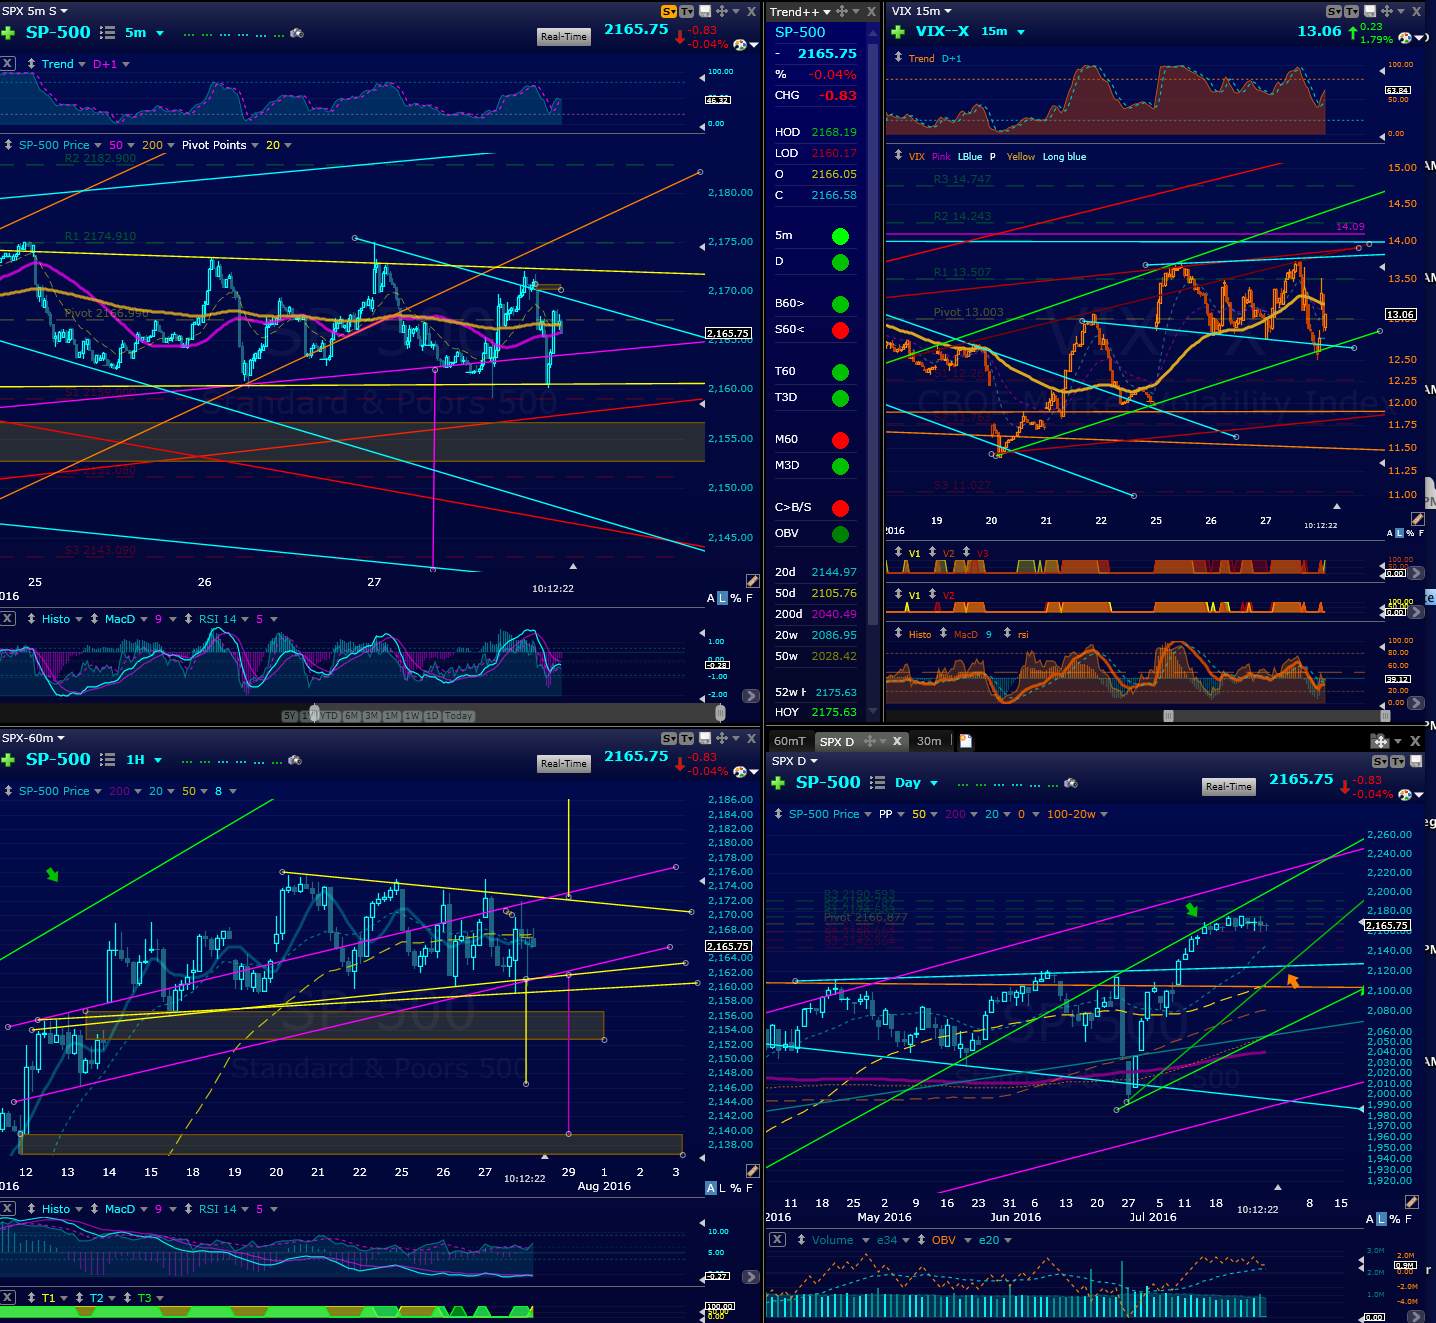Viewport: 1436px width, 1323px height.
Task: Click the save disk icon in the SPX D header
Action: click(x=1416, y=761)
